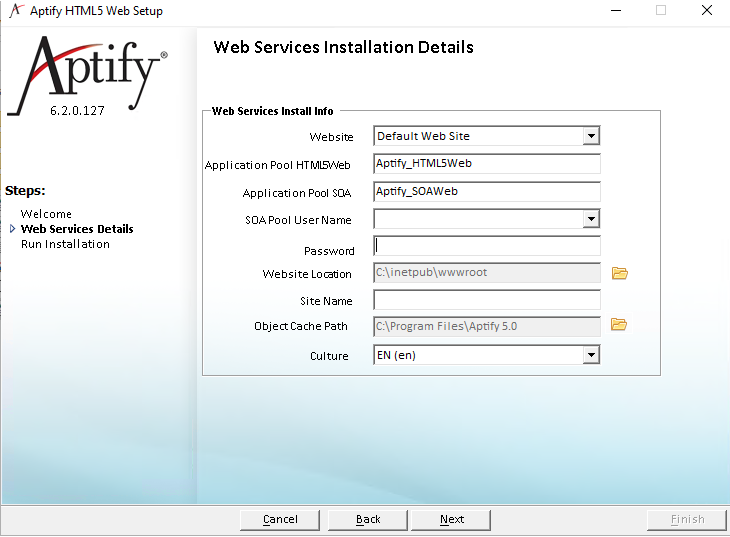Open the Website dropdown list
The height and width of the screenshot is (537, 730).
pyautogui.click(x=591, y=136)
